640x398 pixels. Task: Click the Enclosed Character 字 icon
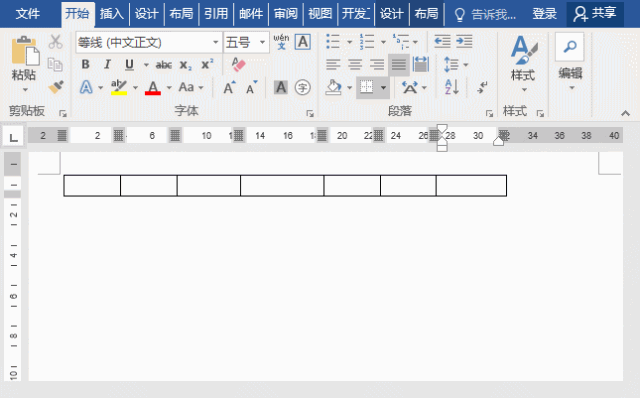point(302,87)
